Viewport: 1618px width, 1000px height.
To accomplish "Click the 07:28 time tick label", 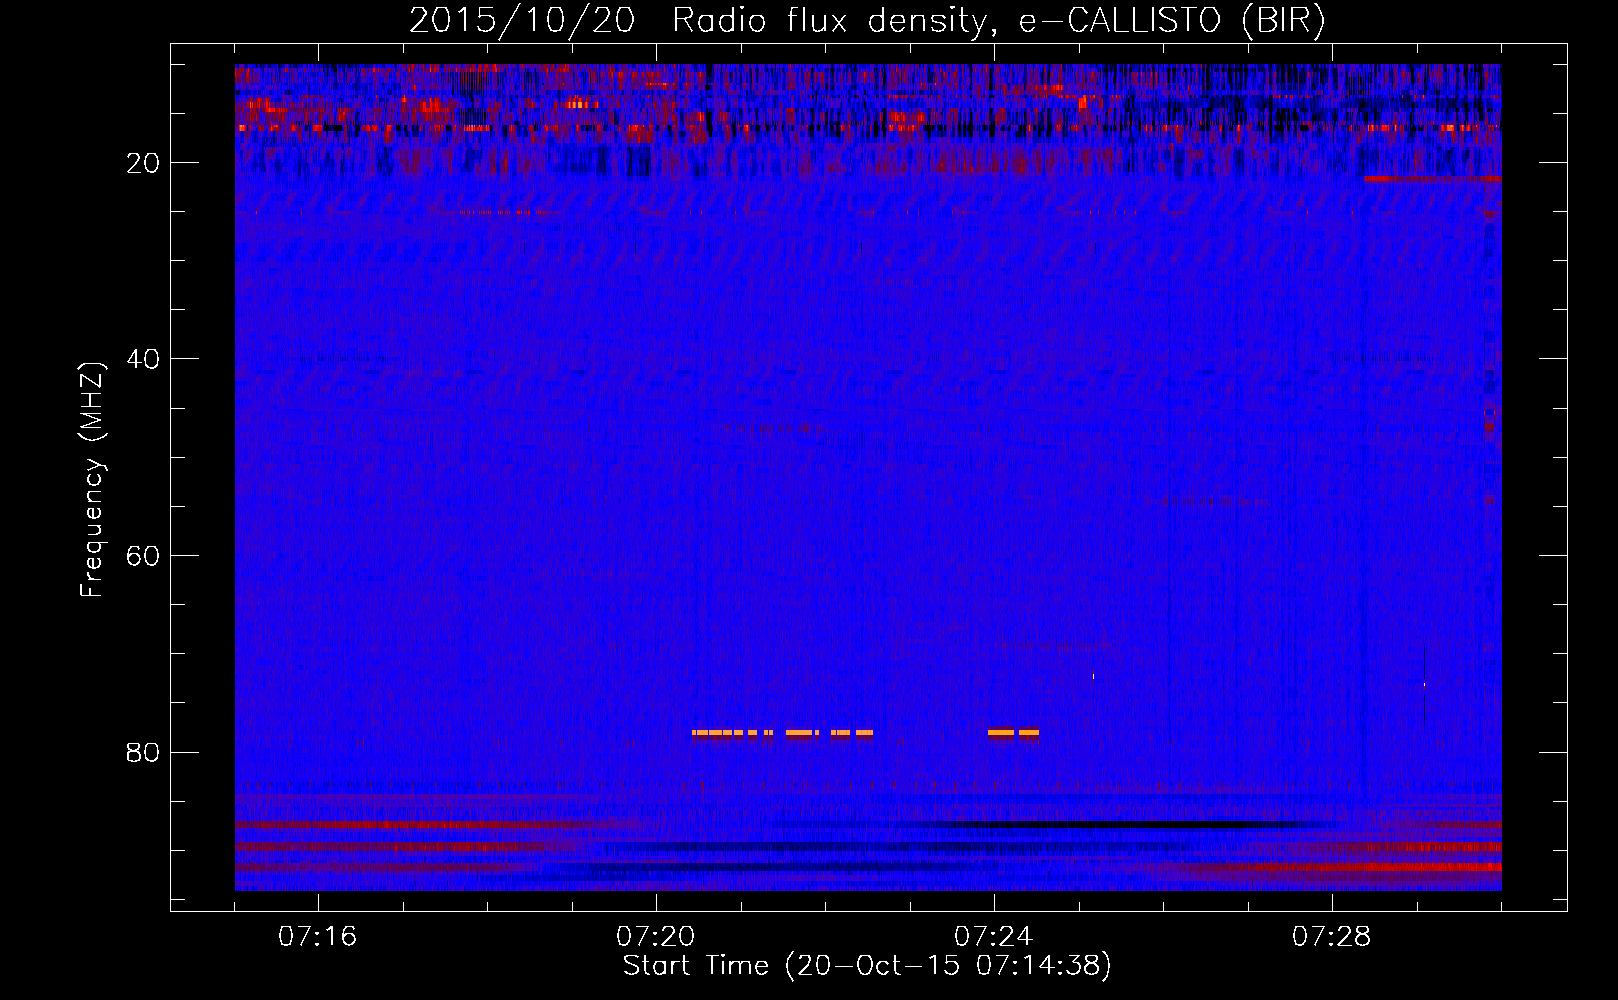I will click(x=1332, y=937).
